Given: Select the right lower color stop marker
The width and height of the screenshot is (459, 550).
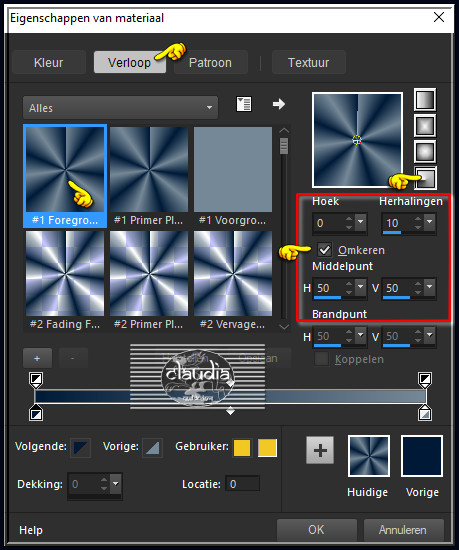Looking at the screenshot, I should [x=425, y=413].
